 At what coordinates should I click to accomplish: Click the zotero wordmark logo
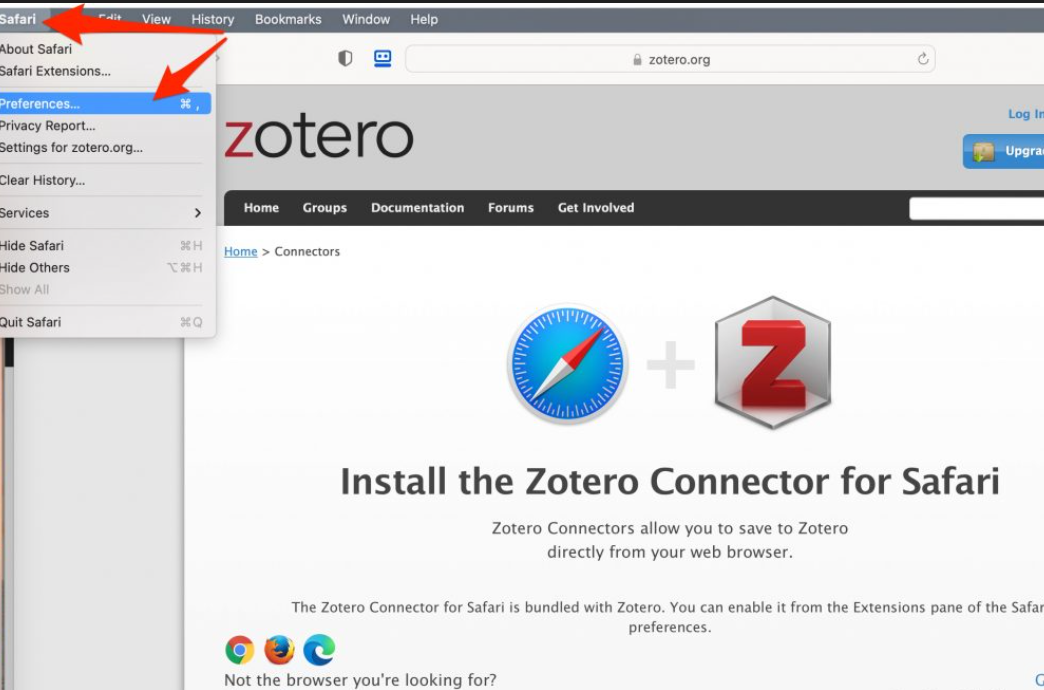click(x=318, y=137)
